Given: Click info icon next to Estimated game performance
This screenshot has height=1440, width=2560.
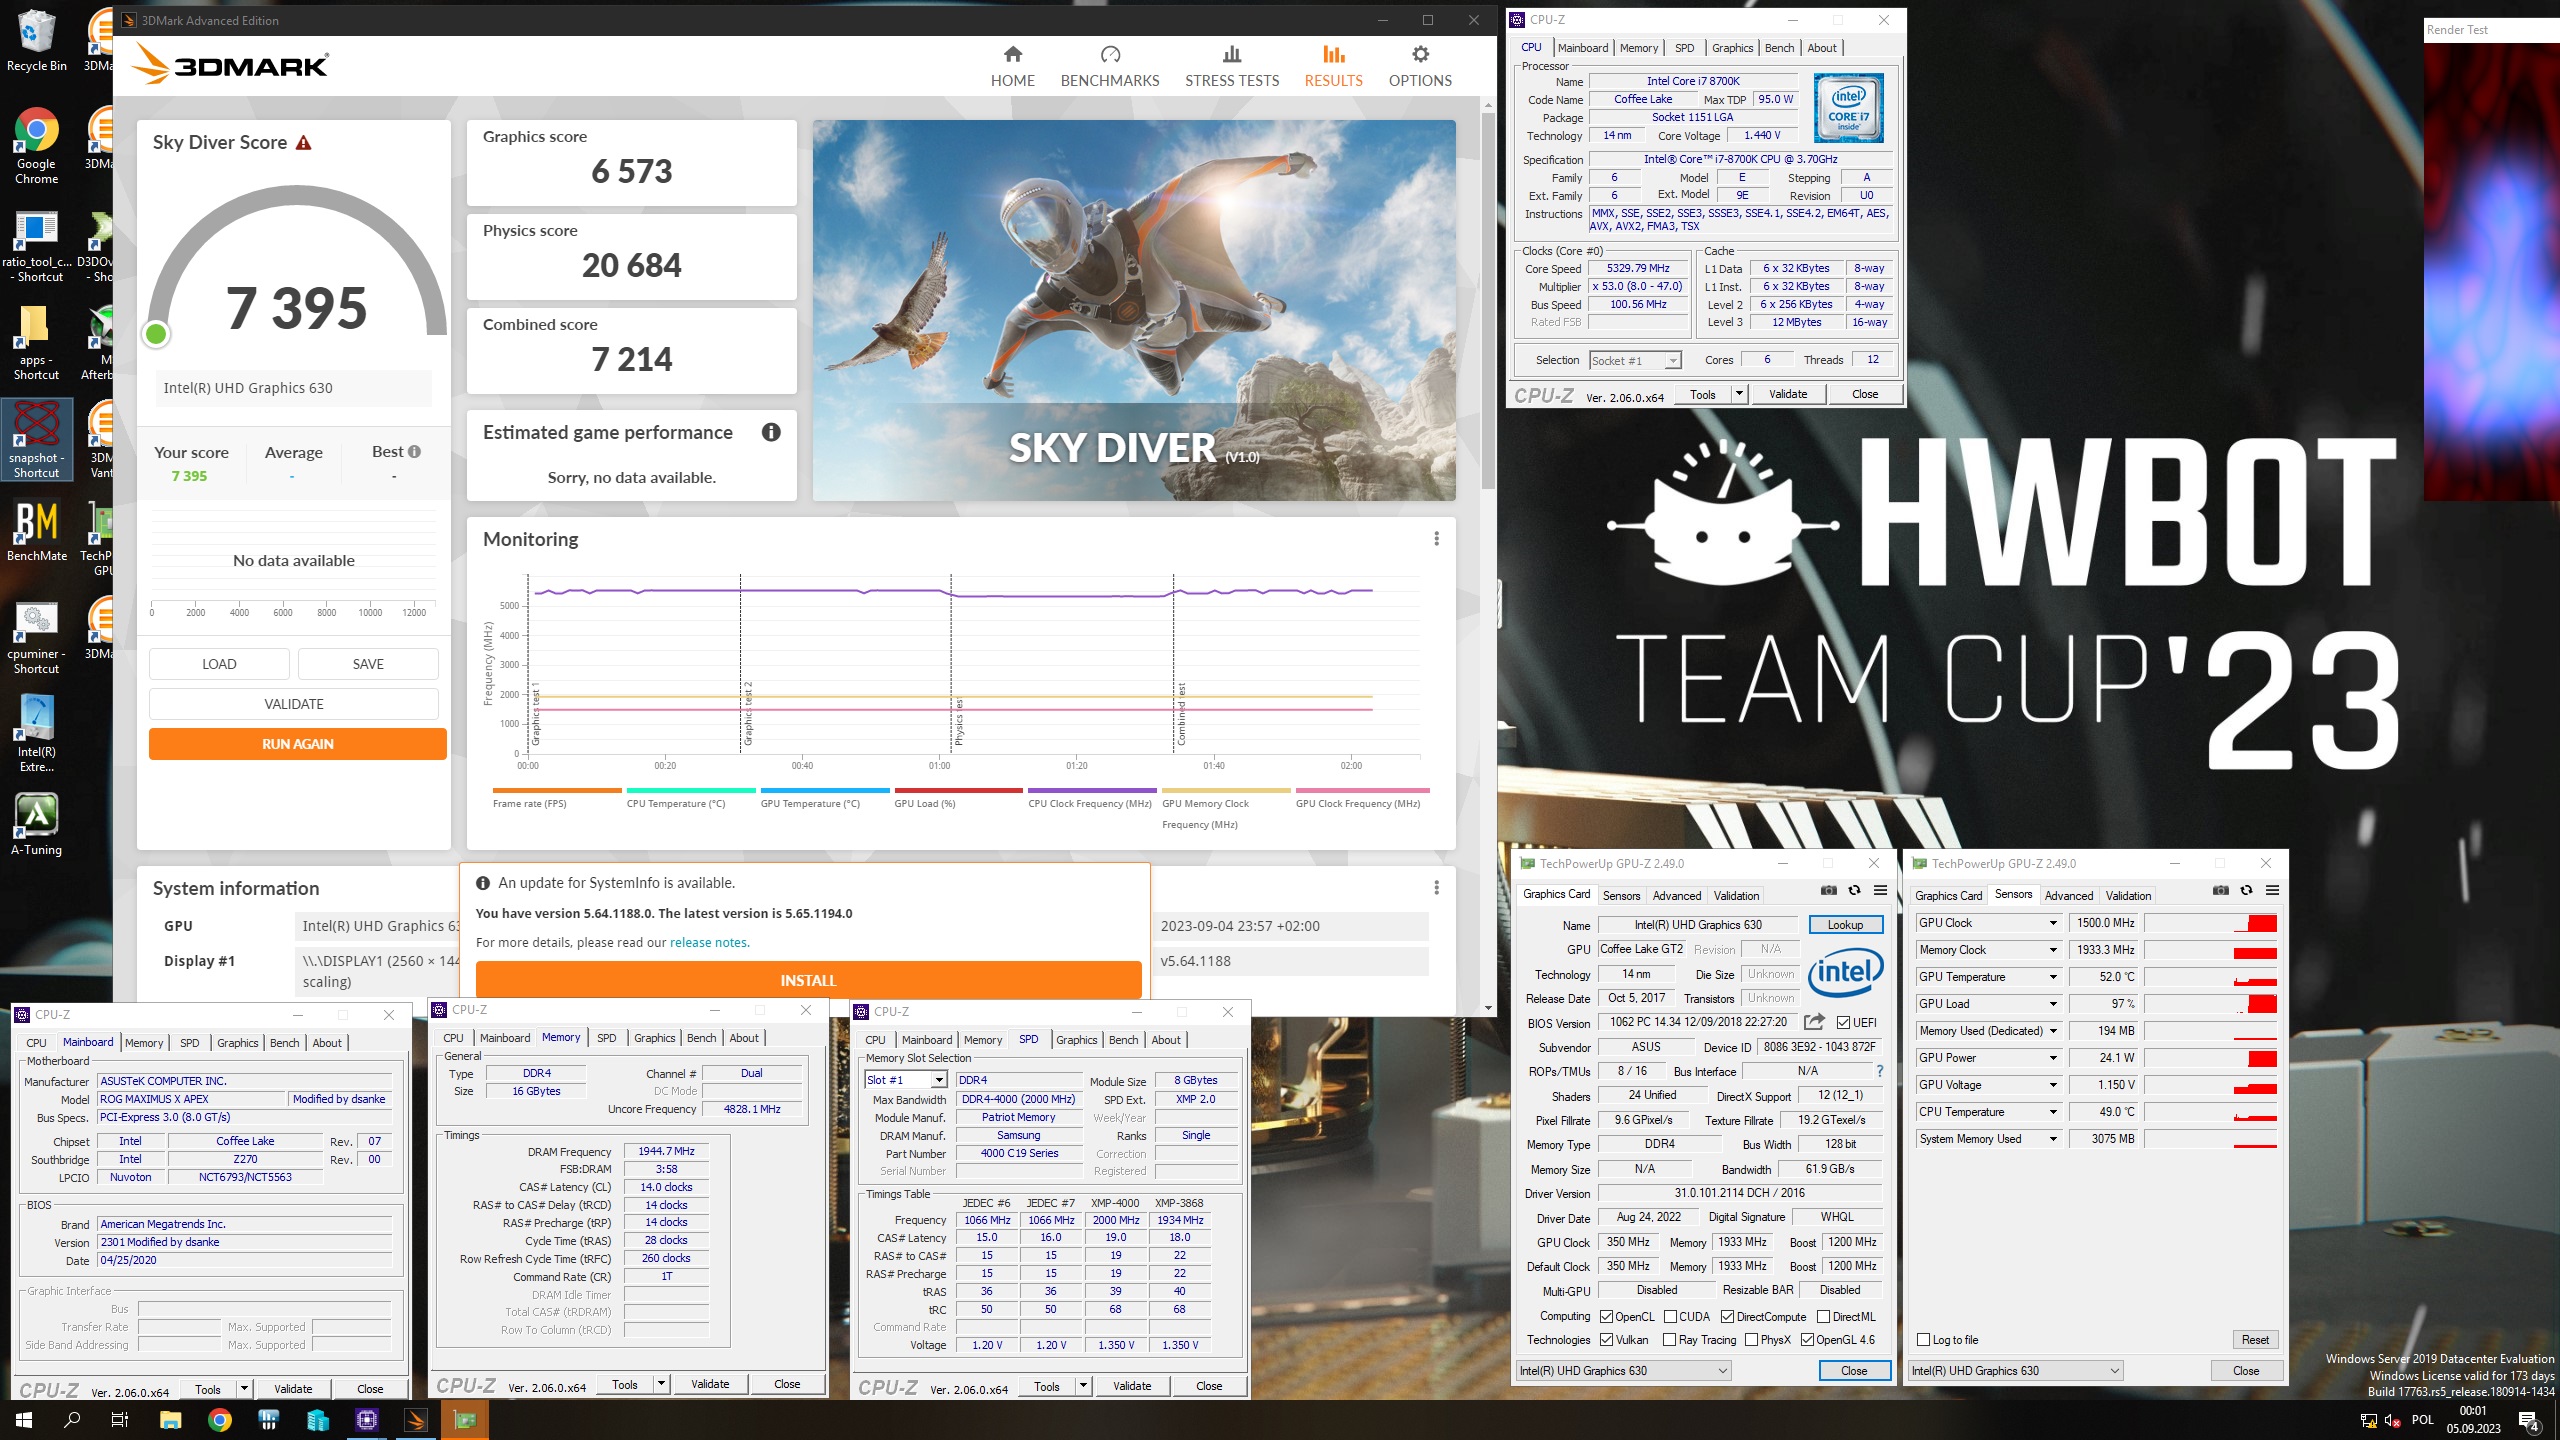Looking at the screenshot, I should [771, 432].
